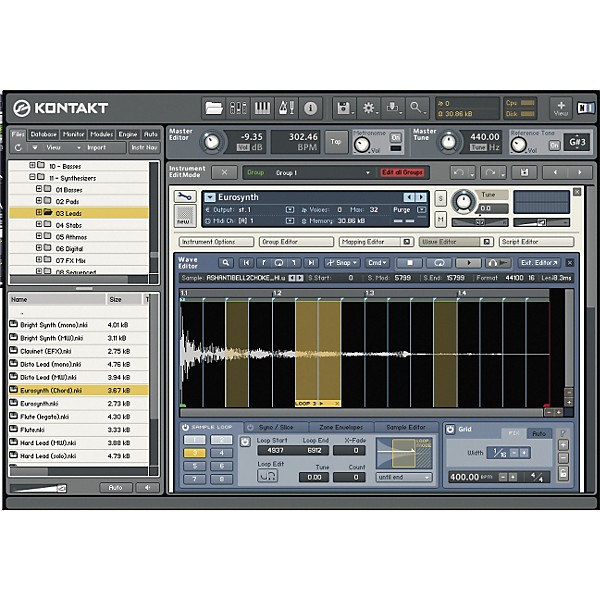
Task: Click the Loop Edit icon button
Action: click(267, 476)
